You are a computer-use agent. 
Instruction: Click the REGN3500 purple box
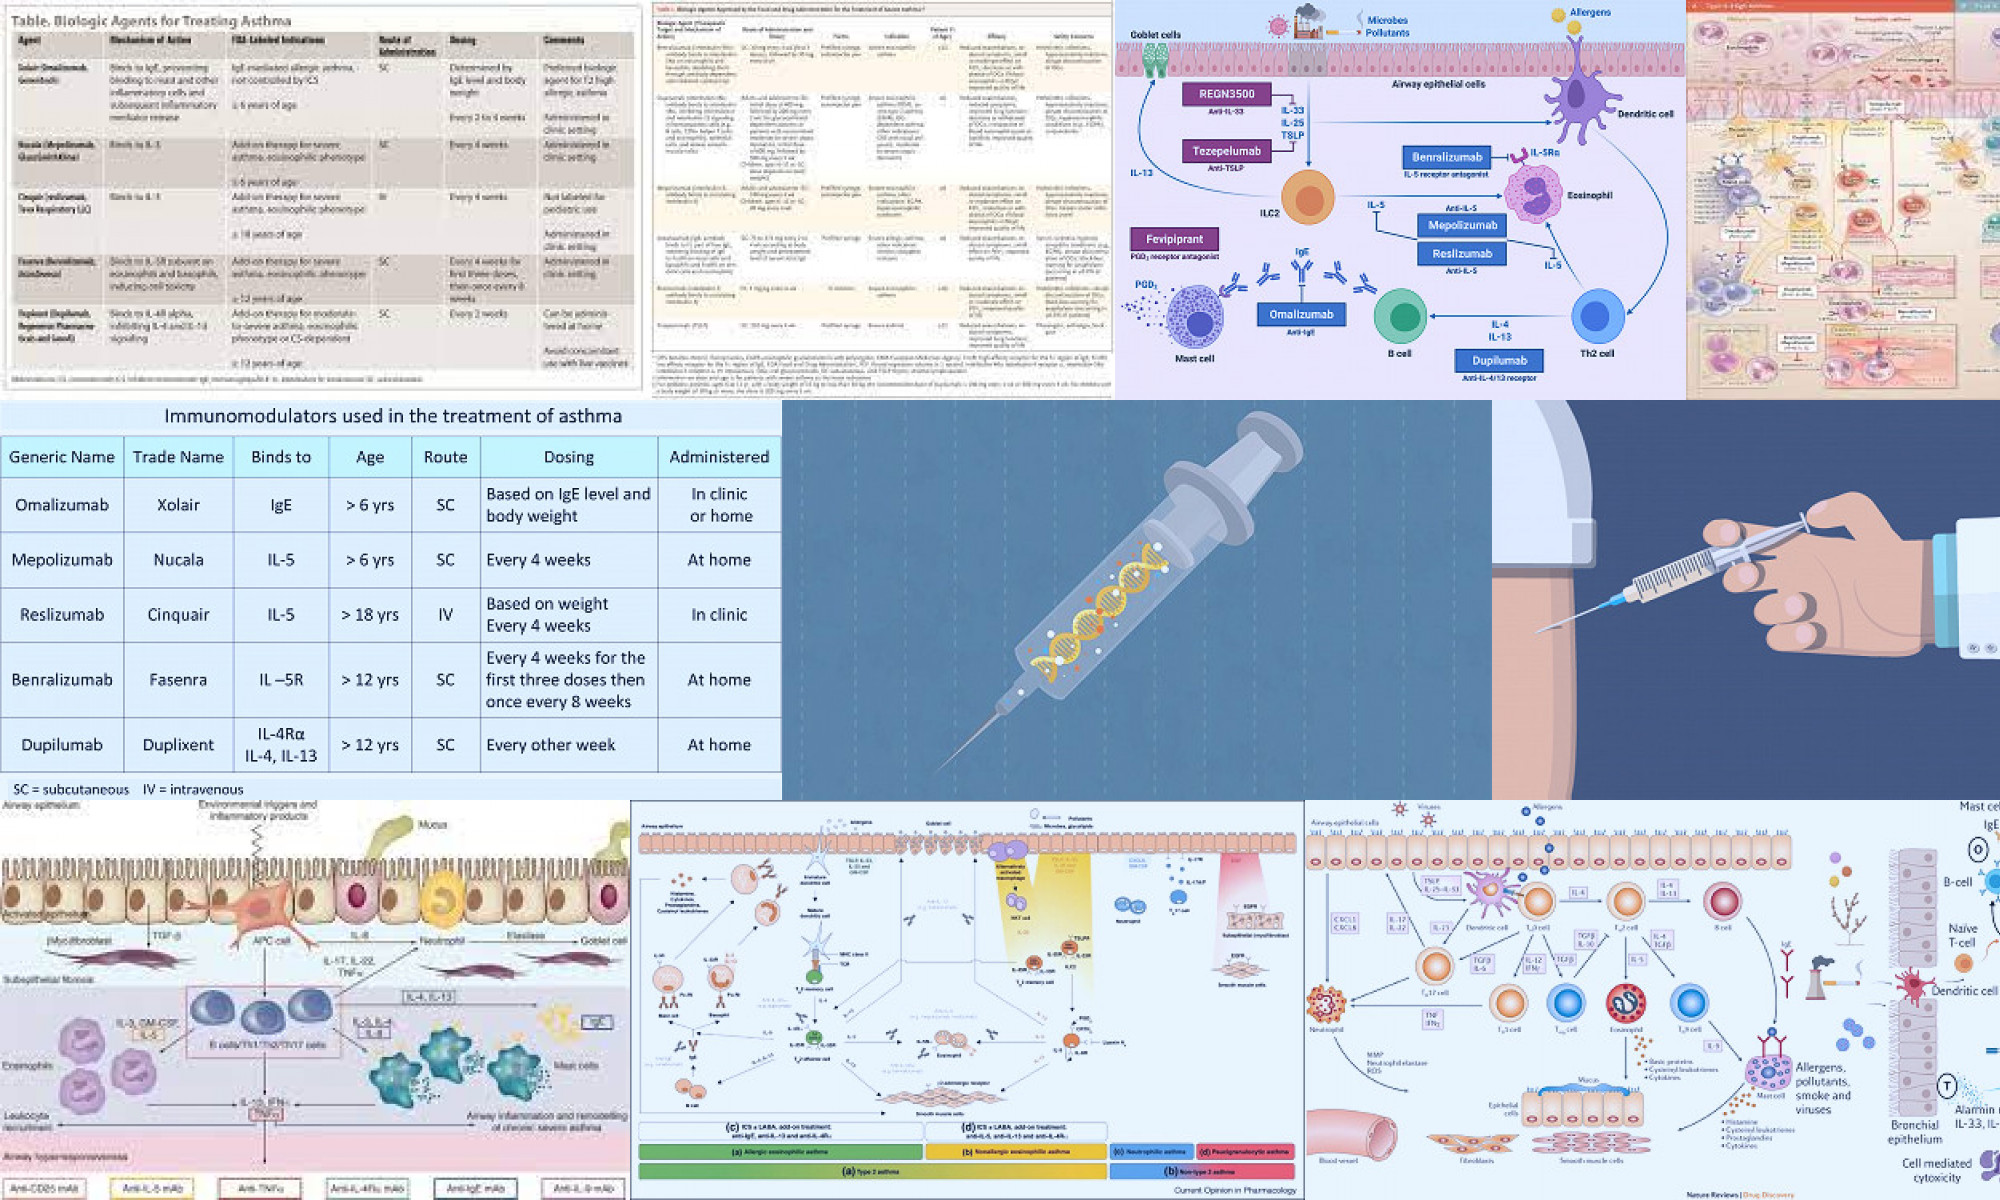pos(1227,94)
